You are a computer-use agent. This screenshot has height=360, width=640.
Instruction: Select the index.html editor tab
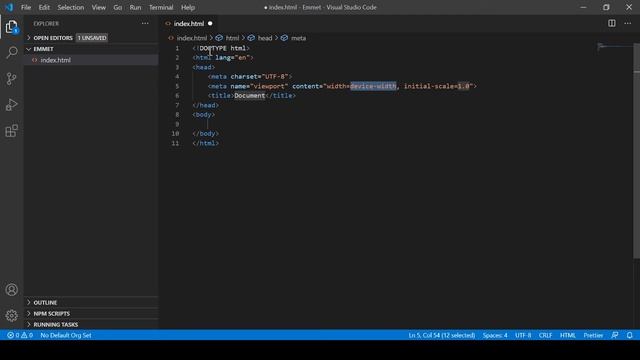click(x=189, y=24)
